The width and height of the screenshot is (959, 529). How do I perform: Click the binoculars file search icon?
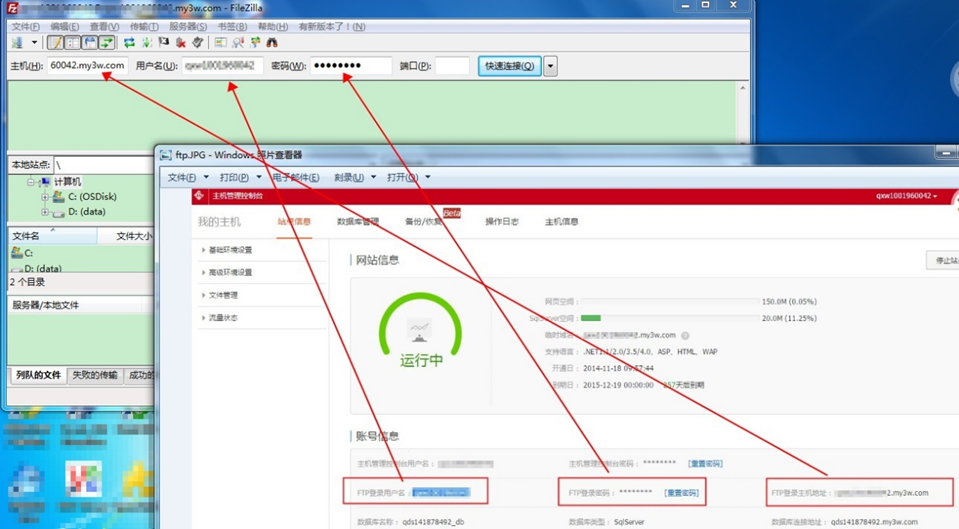(x=272, y=42)
